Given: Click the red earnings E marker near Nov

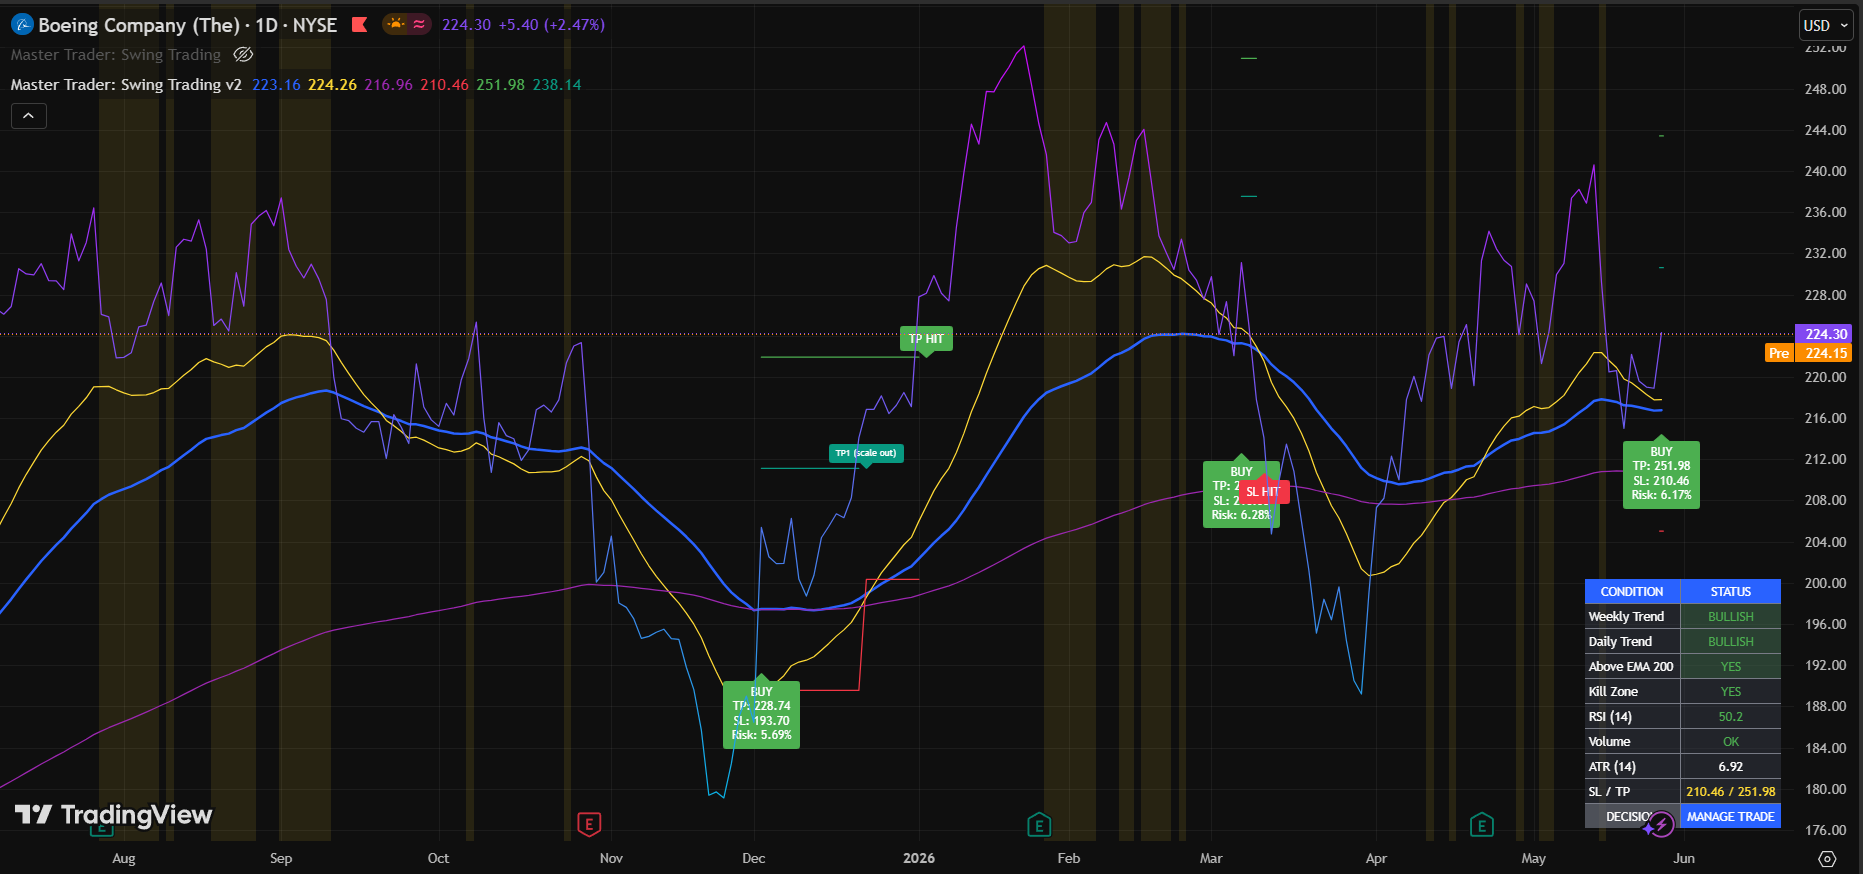Looking at the screenshot, I should tap(589, 825).
